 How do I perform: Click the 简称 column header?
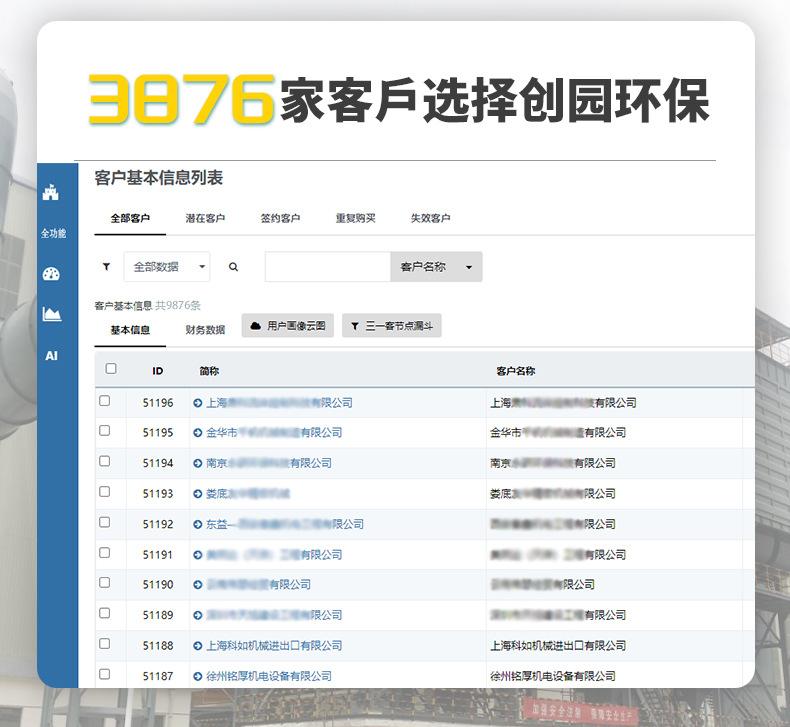(209, 371)
